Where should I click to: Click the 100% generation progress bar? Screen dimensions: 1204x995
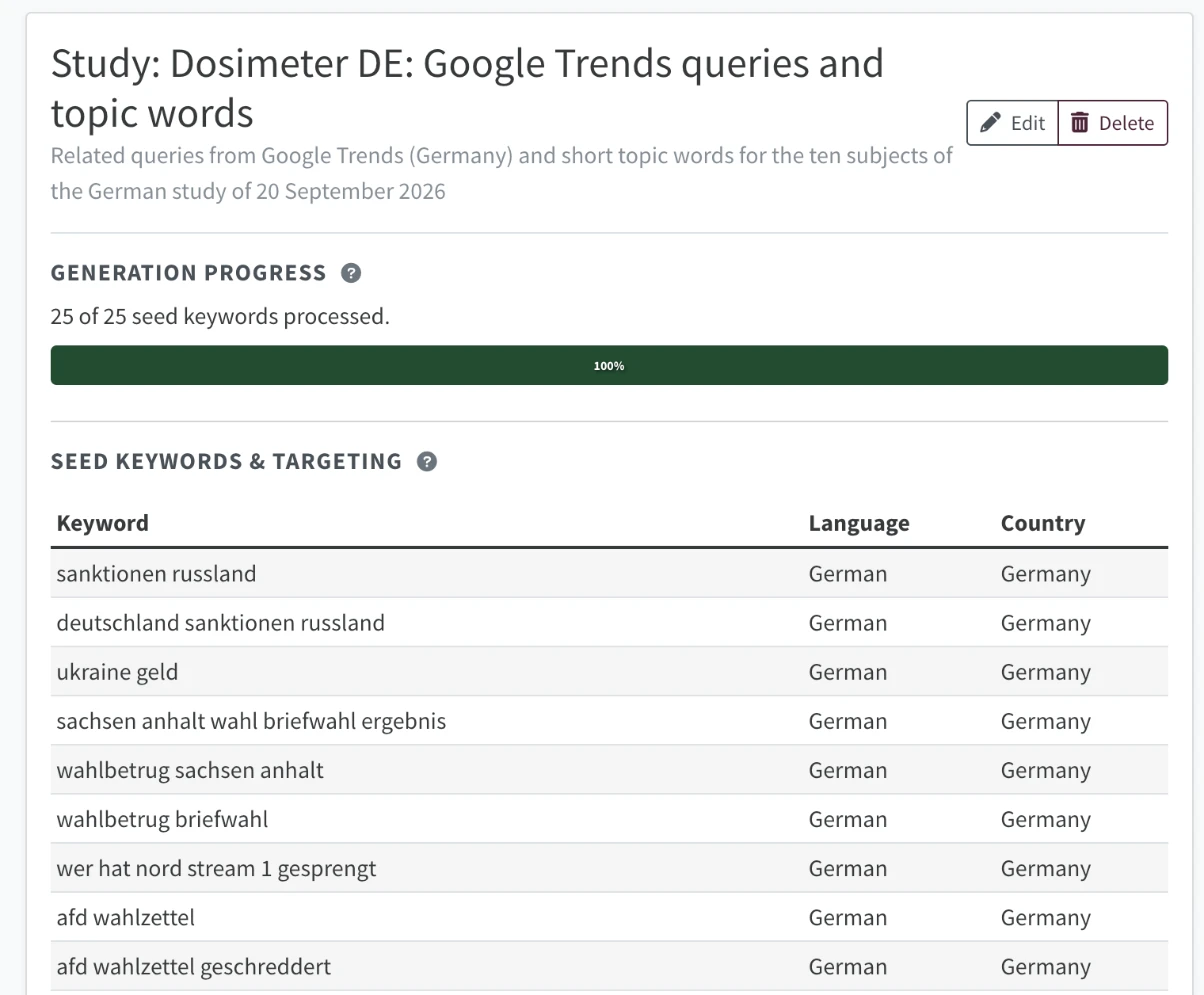pyautogui.click(x=609, y=365)
